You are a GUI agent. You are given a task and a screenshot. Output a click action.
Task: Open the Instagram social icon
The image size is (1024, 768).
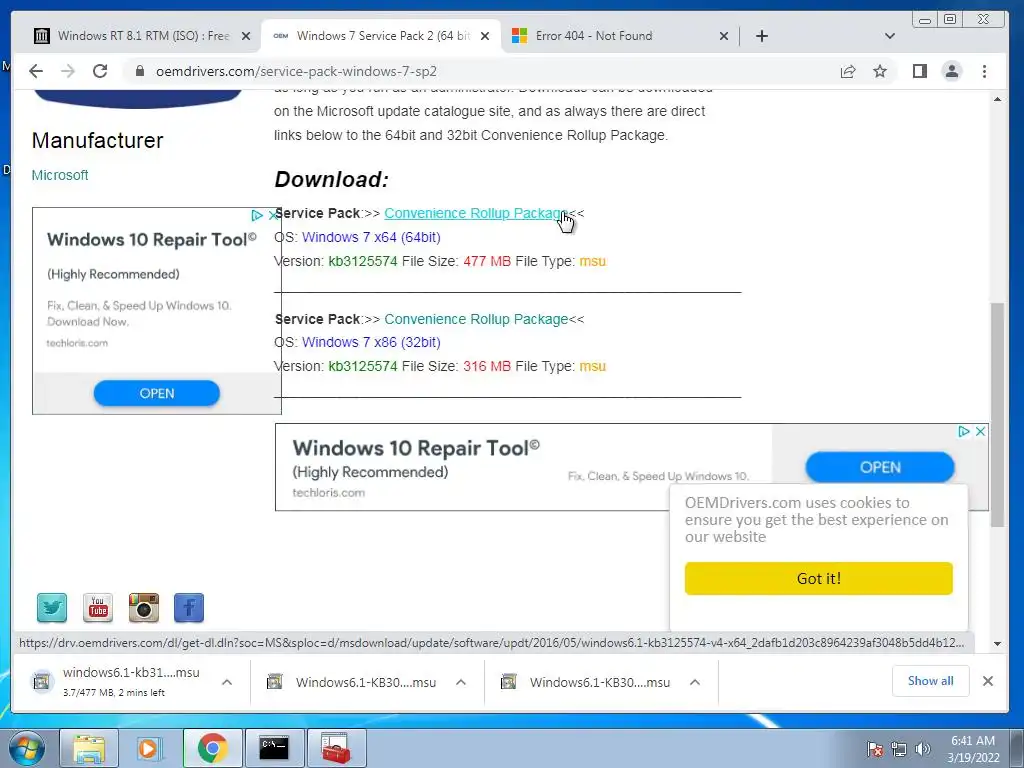[x=144, y=607]
